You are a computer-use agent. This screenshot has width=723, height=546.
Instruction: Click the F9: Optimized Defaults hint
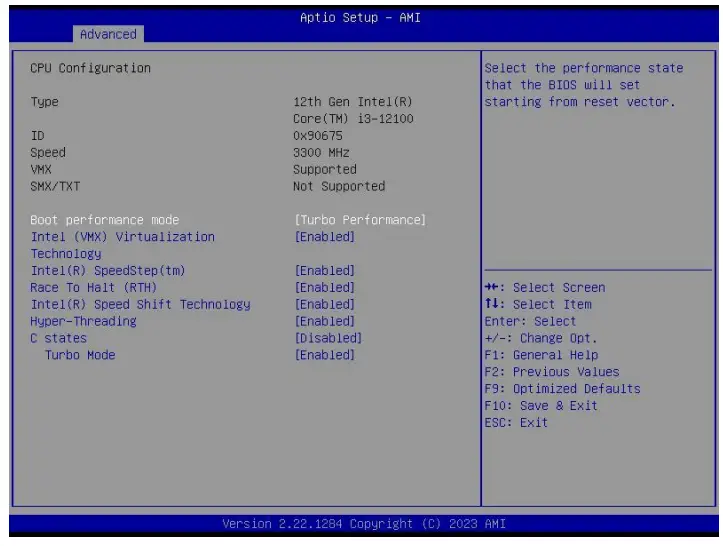pos(563,389)
